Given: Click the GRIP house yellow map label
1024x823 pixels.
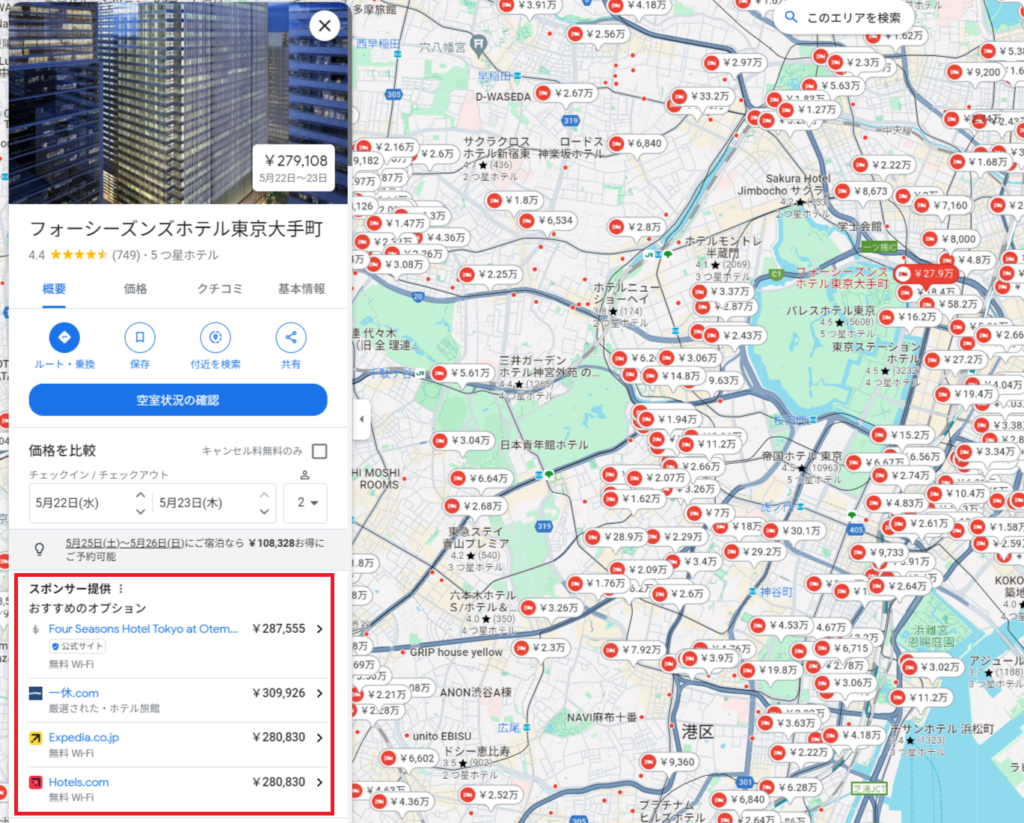Looking at the screenshot, I should pyautogui.click(x=456, y=652).
